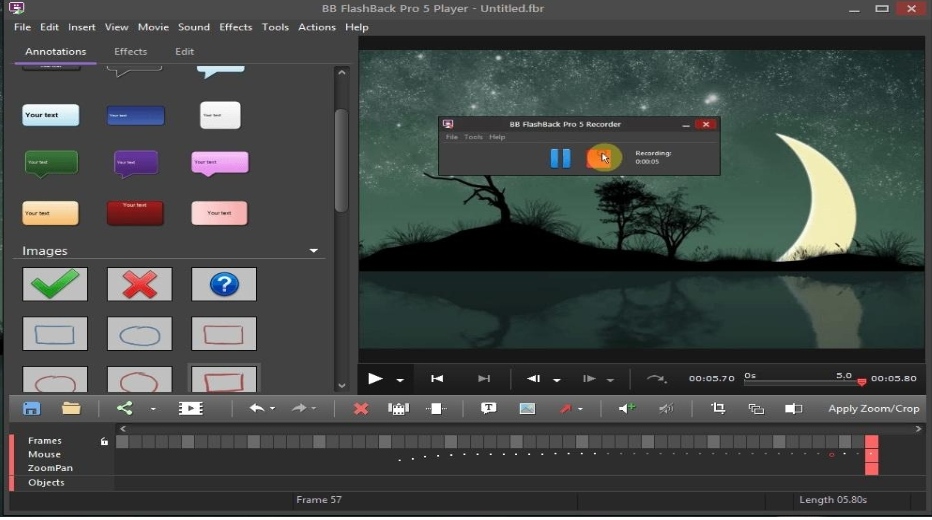Click the icon left of Apply Zoom/Crop
The image size is (932, 520).
pyautogui.click(x=794, y=408)
